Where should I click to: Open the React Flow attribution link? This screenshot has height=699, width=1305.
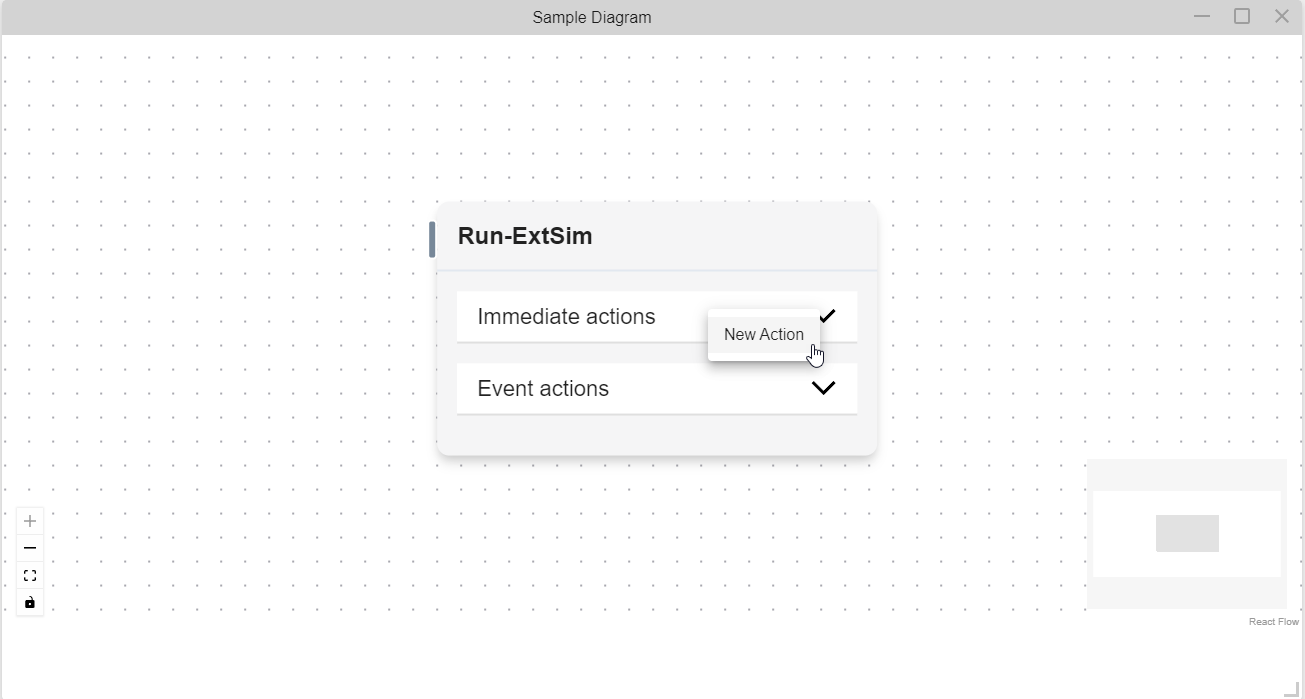(x=1273, y=622)
